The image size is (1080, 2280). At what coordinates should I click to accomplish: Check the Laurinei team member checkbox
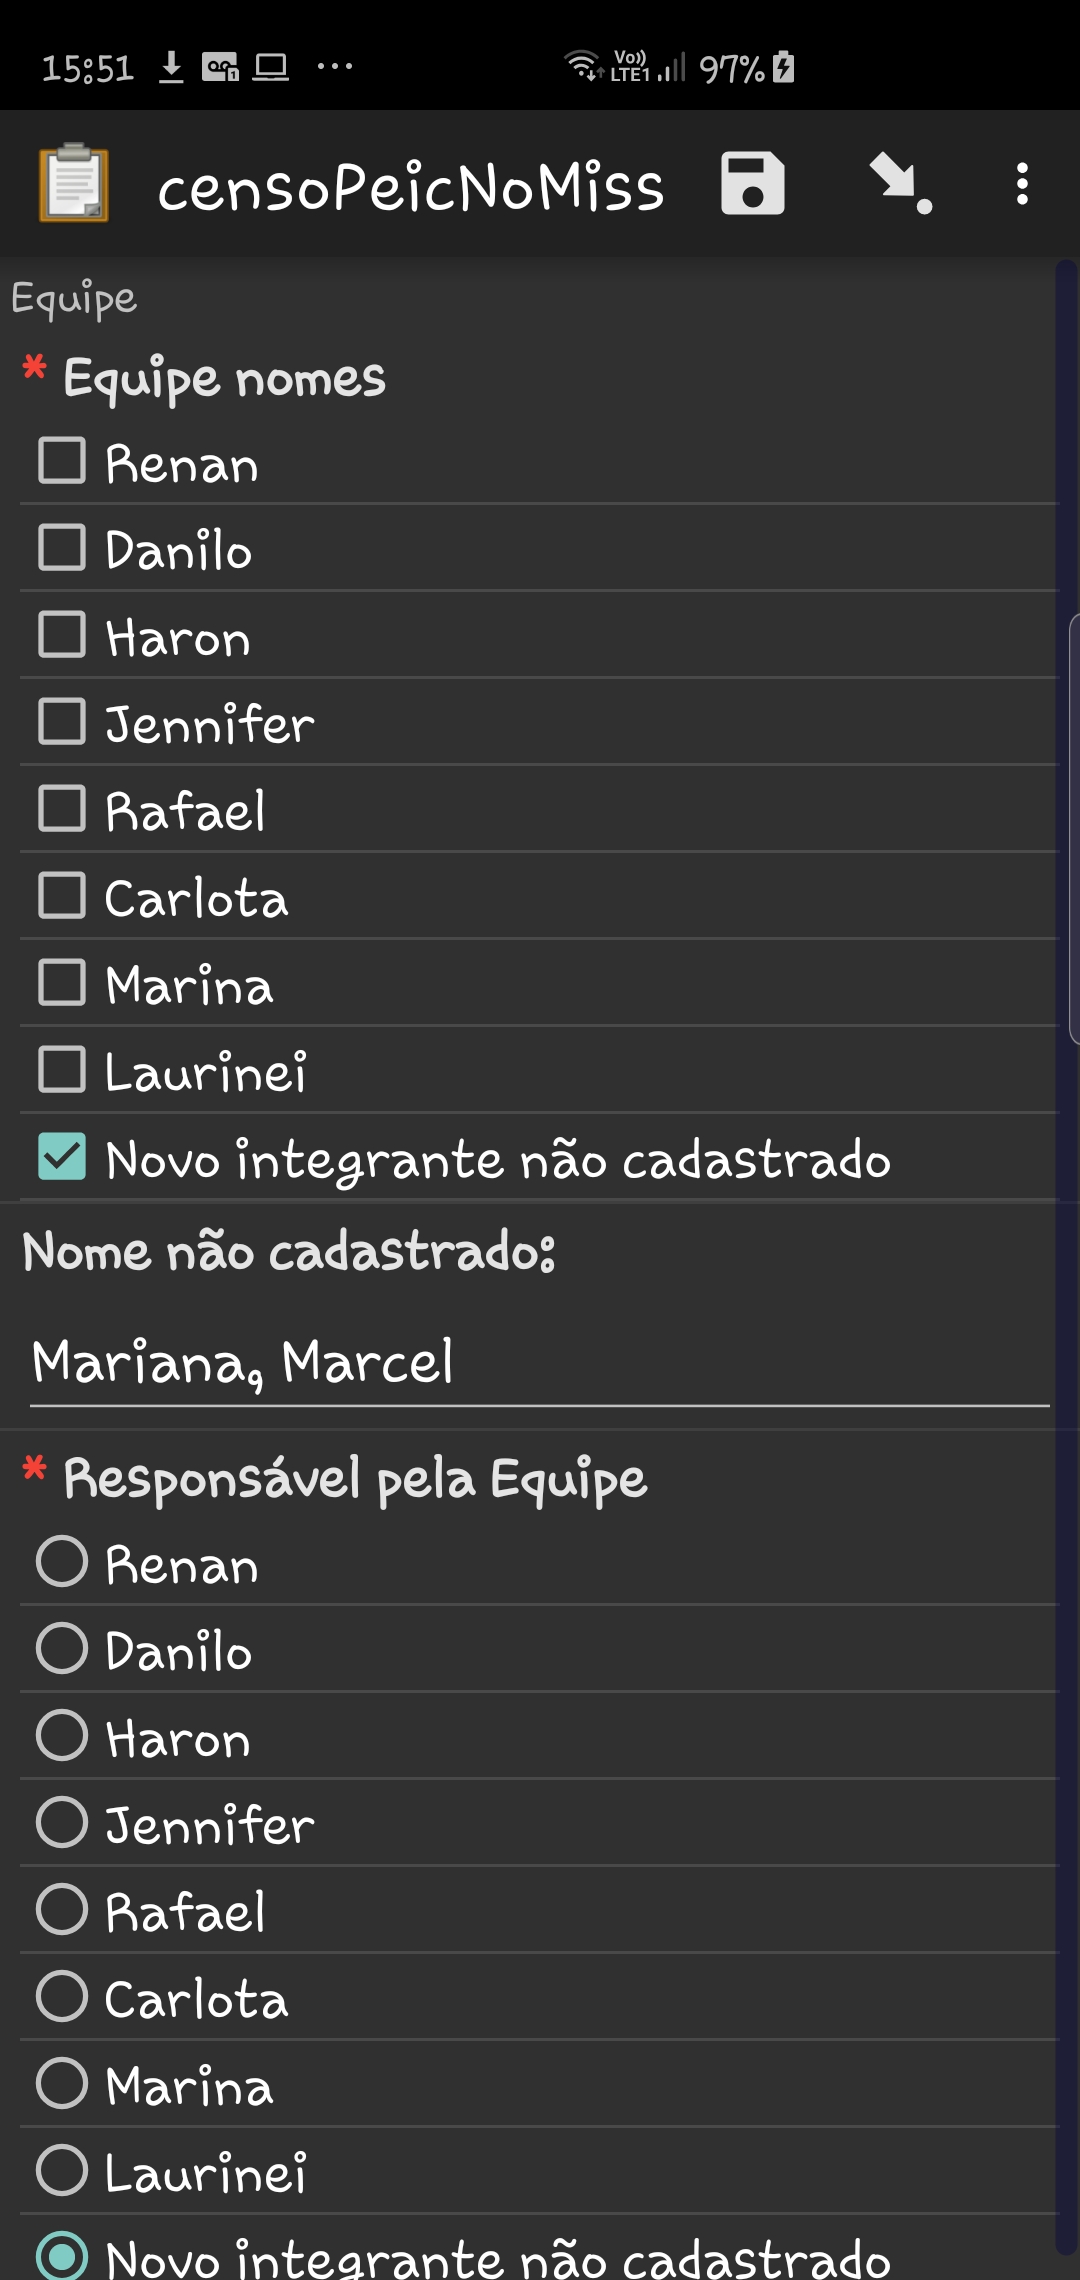[62, 1070]
